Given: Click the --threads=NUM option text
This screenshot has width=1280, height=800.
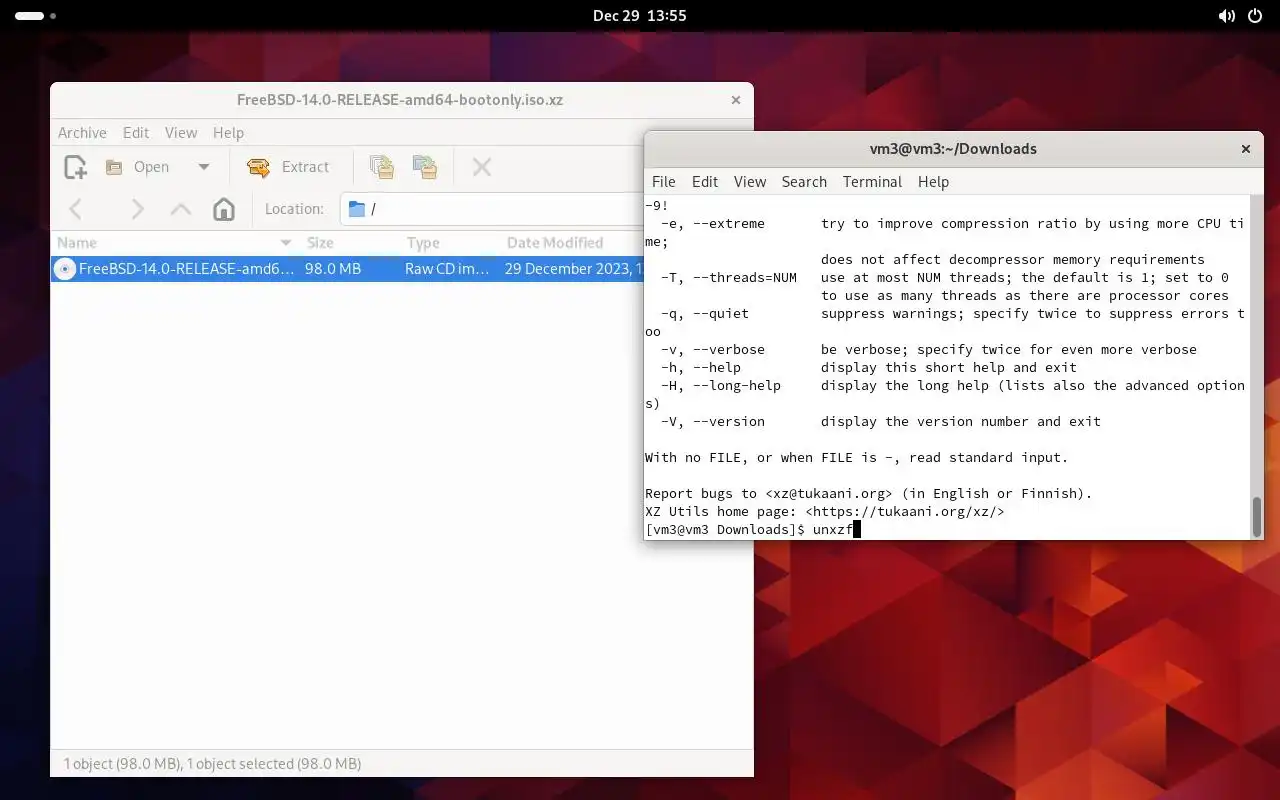Looking at the screenshot, I should 745,278.
